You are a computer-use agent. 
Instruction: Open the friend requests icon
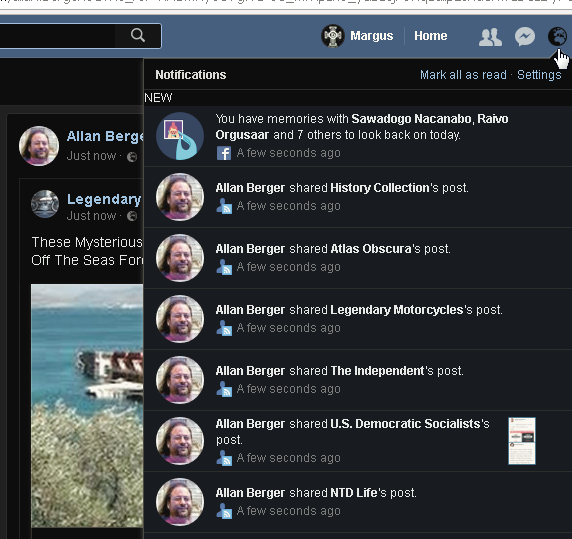pyautogui.click(x=490, y=37)
